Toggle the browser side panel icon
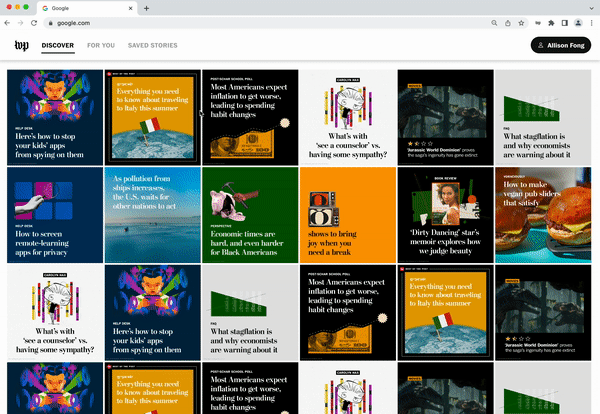 564,23
